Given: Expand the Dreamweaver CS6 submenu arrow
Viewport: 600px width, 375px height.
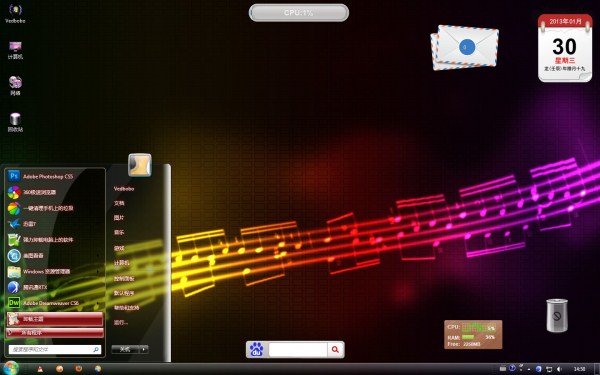Looking at the screenshot, I should [x=98, y=303].
